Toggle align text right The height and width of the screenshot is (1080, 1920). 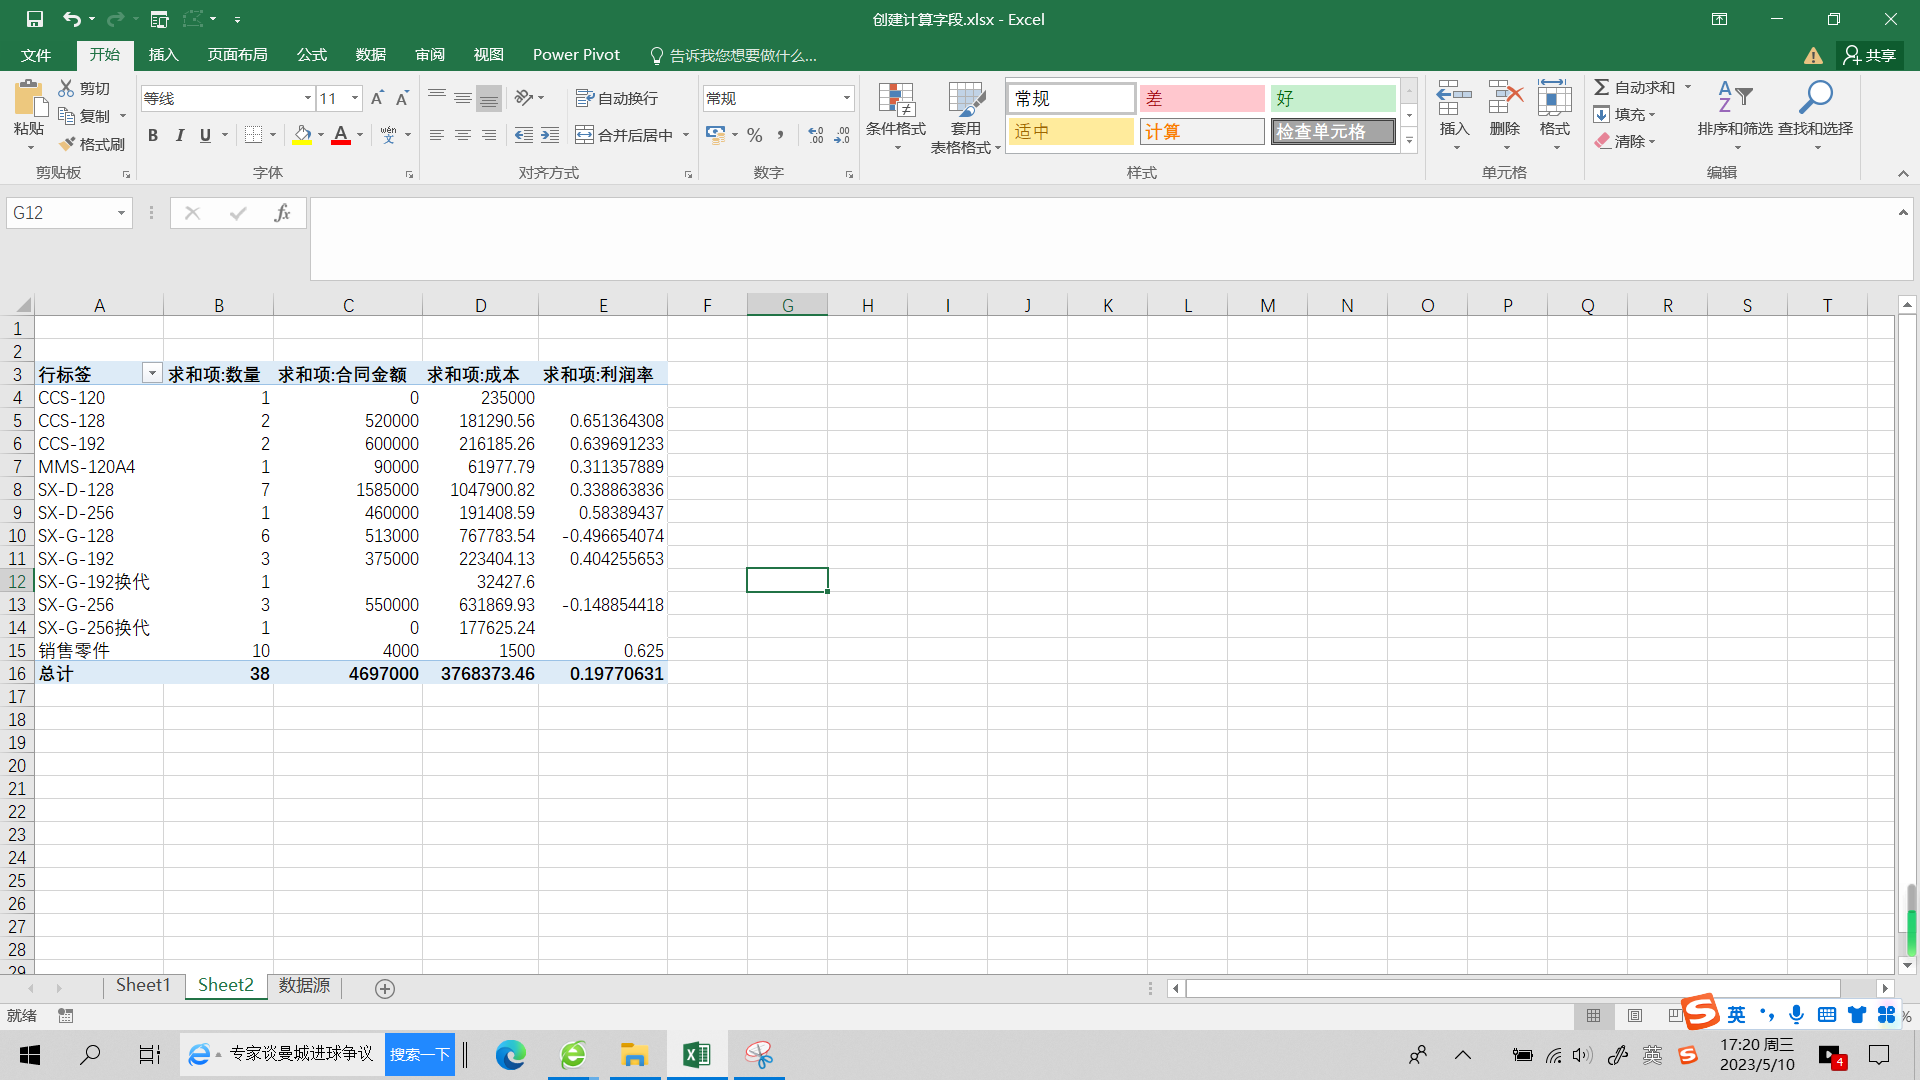489,135
